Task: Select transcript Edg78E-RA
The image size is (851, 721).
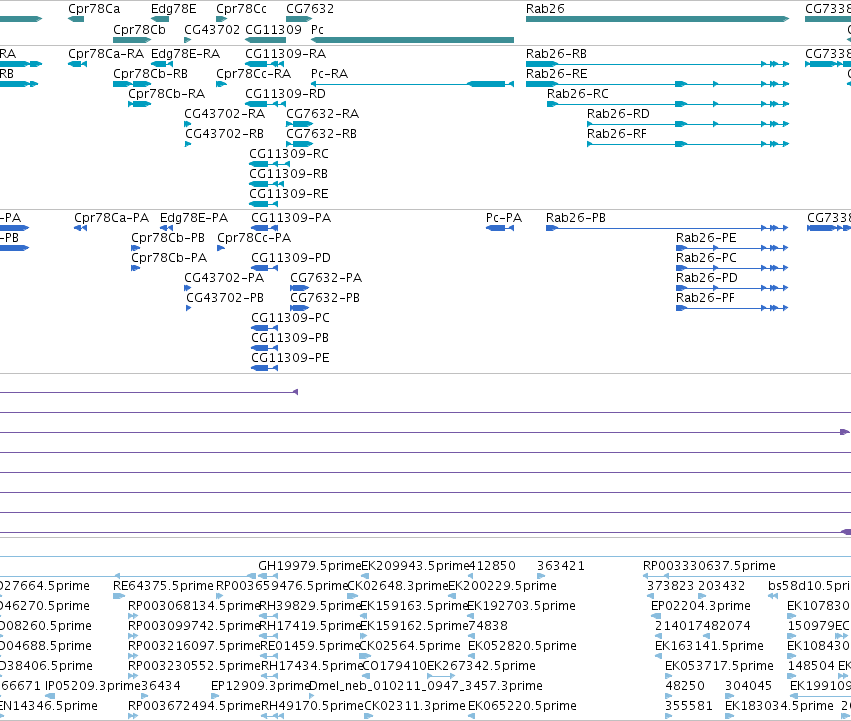Action: tap(185, 54)
